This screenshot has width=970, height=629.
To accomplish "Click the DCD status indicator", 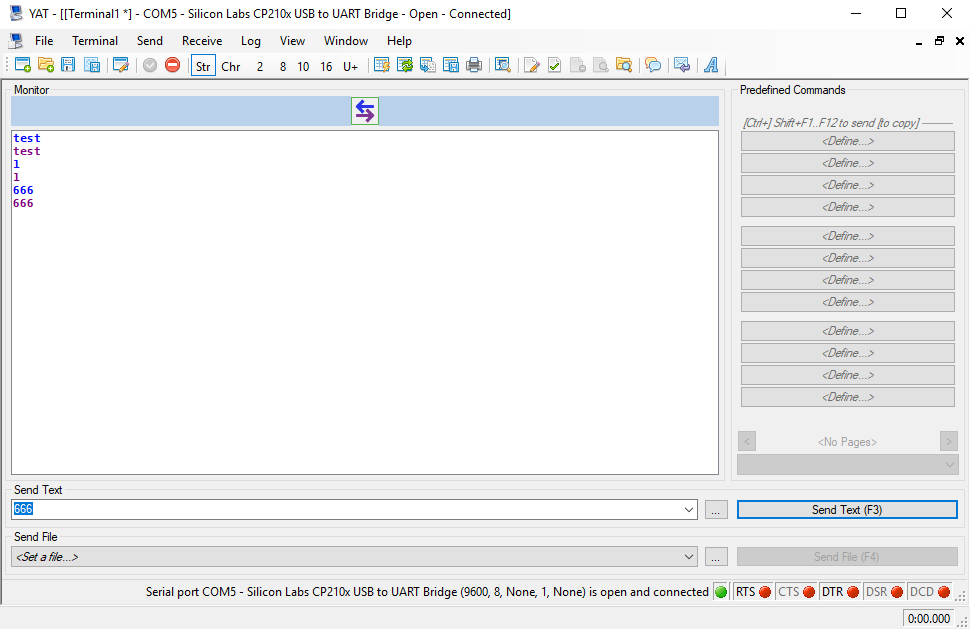I will 929,592.
